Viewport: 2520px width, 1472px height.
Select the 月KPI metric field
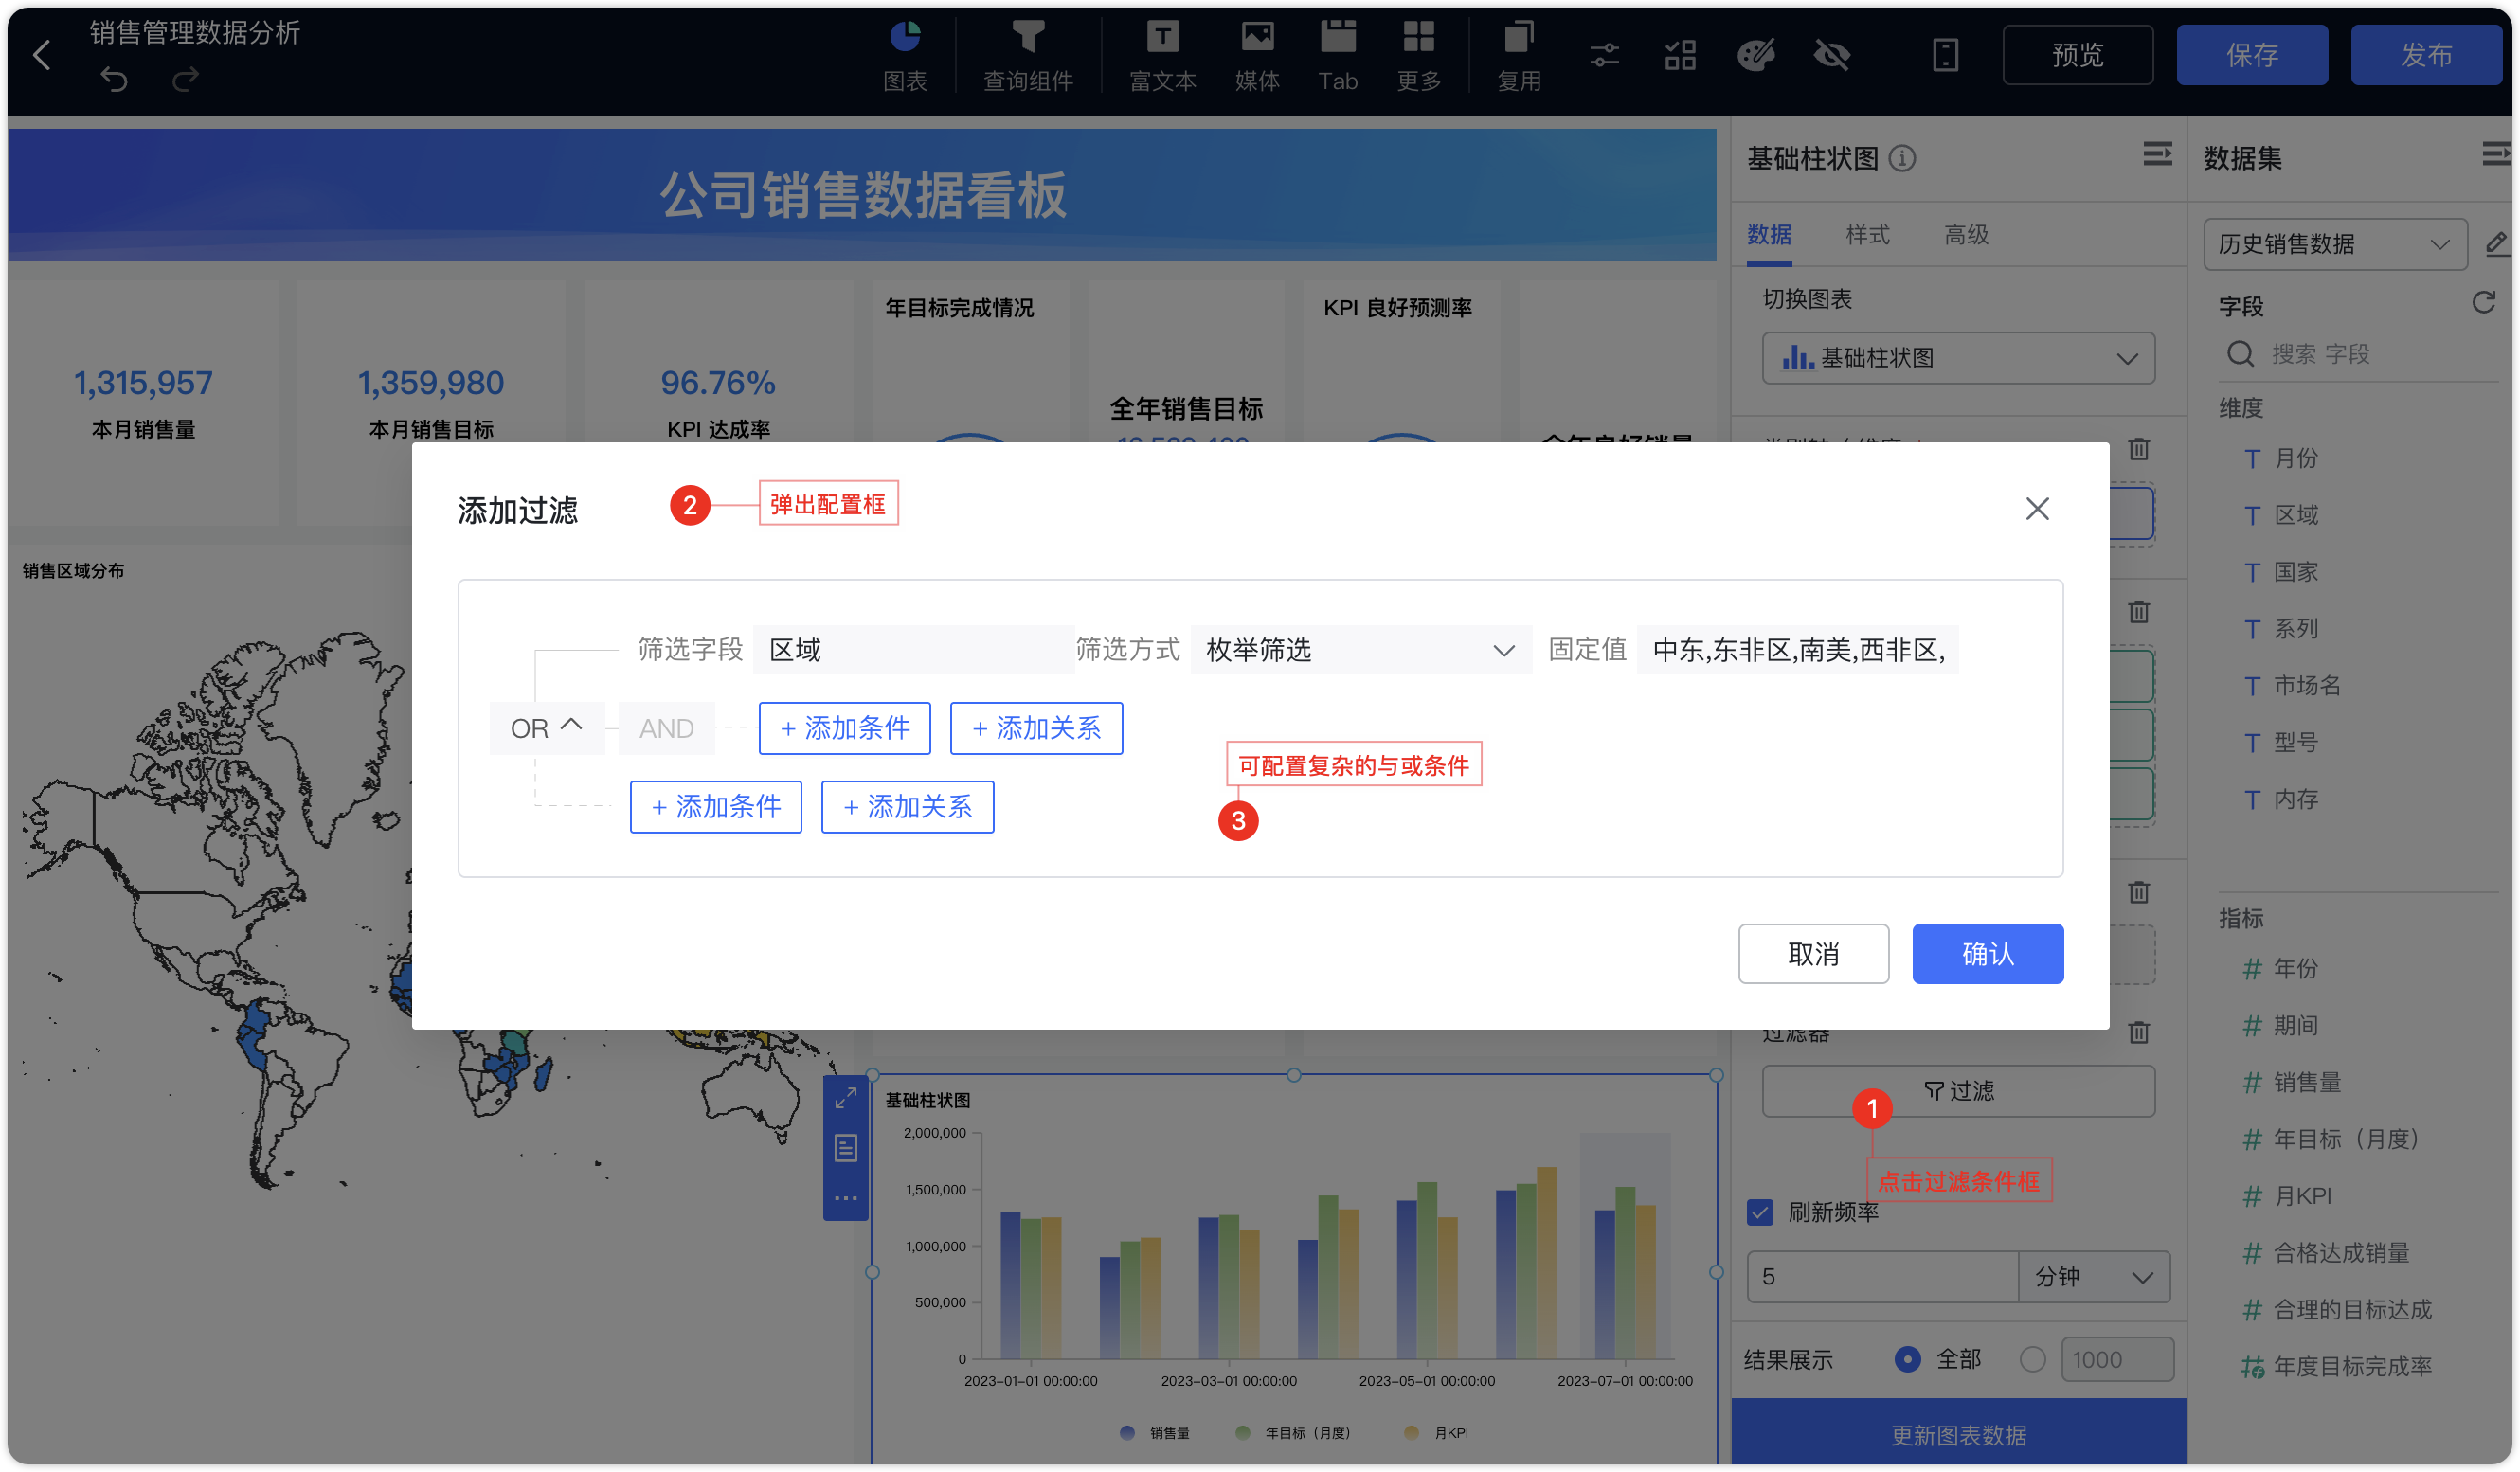pyautogui.click(x=2302, y=1196)
